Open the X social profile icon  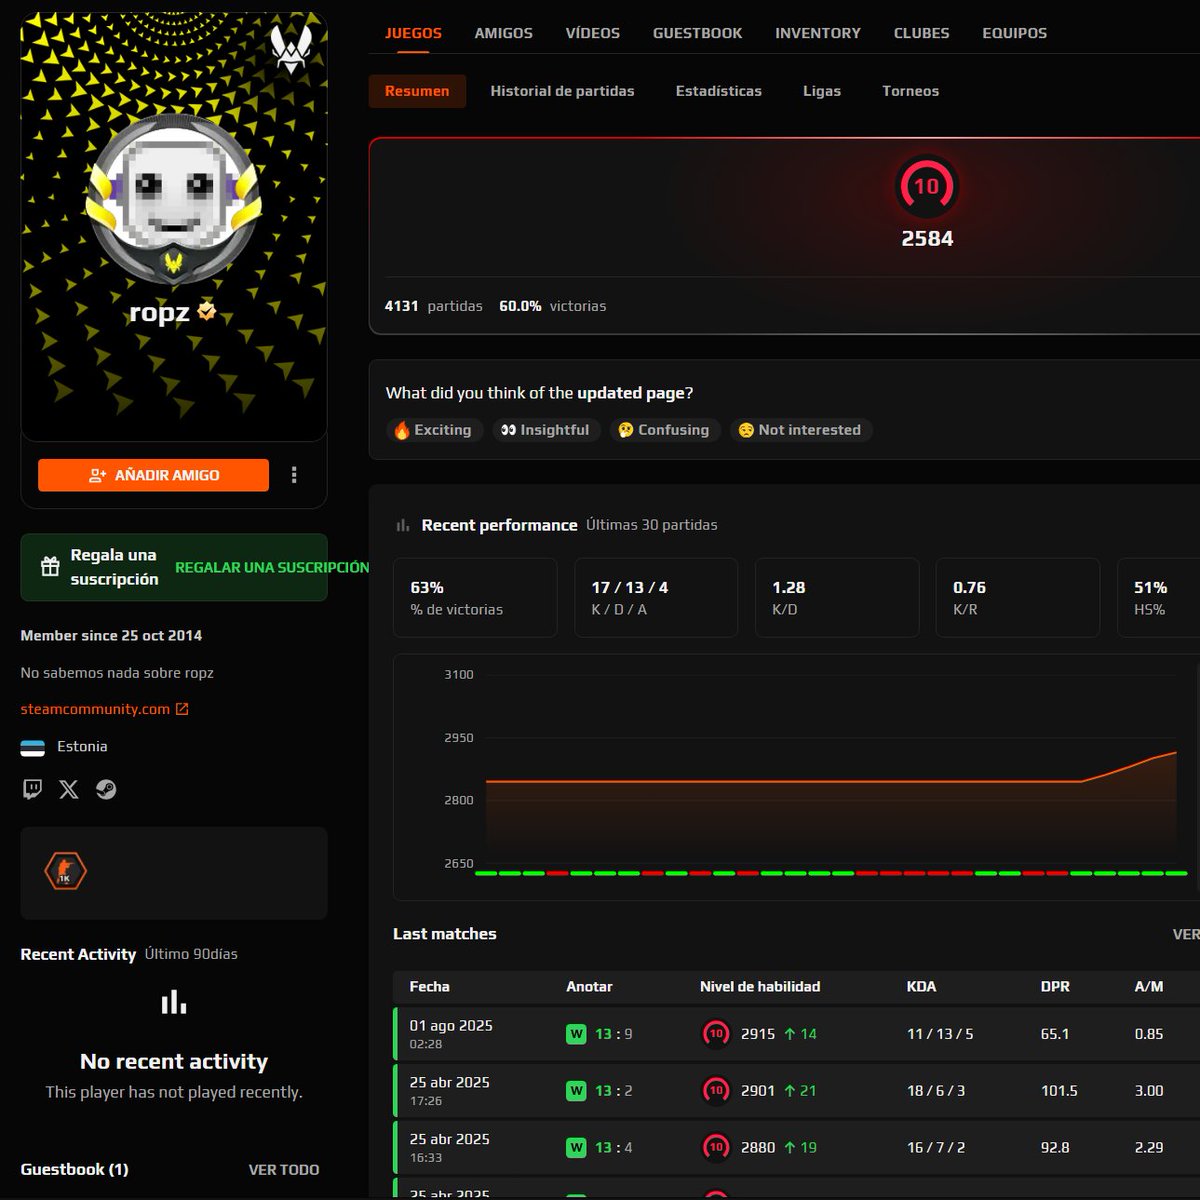pyautogui.click(x=69, y=790)
